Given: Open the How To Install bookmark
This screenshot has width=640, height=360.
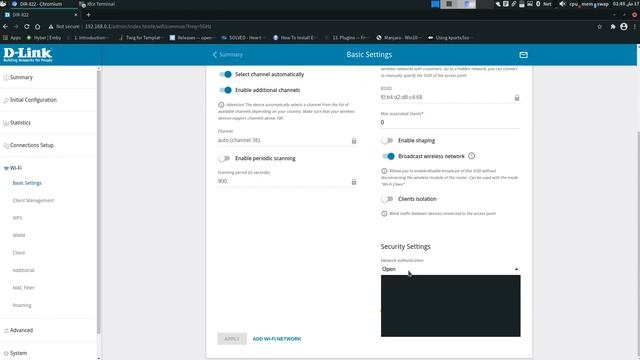Looking at the screenshot, I should click(294, 38).
